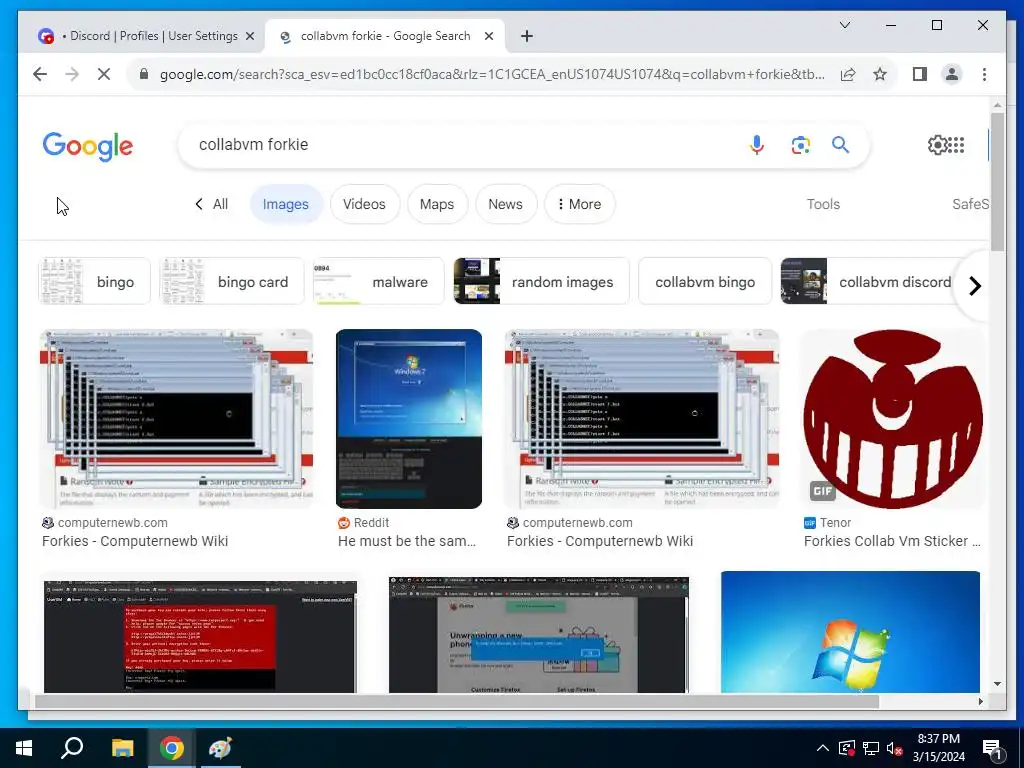This screenshot has height=768, width=1024.
Task: Close the collabvm forkie Google Search tab
Action: [x=488, y=36]
